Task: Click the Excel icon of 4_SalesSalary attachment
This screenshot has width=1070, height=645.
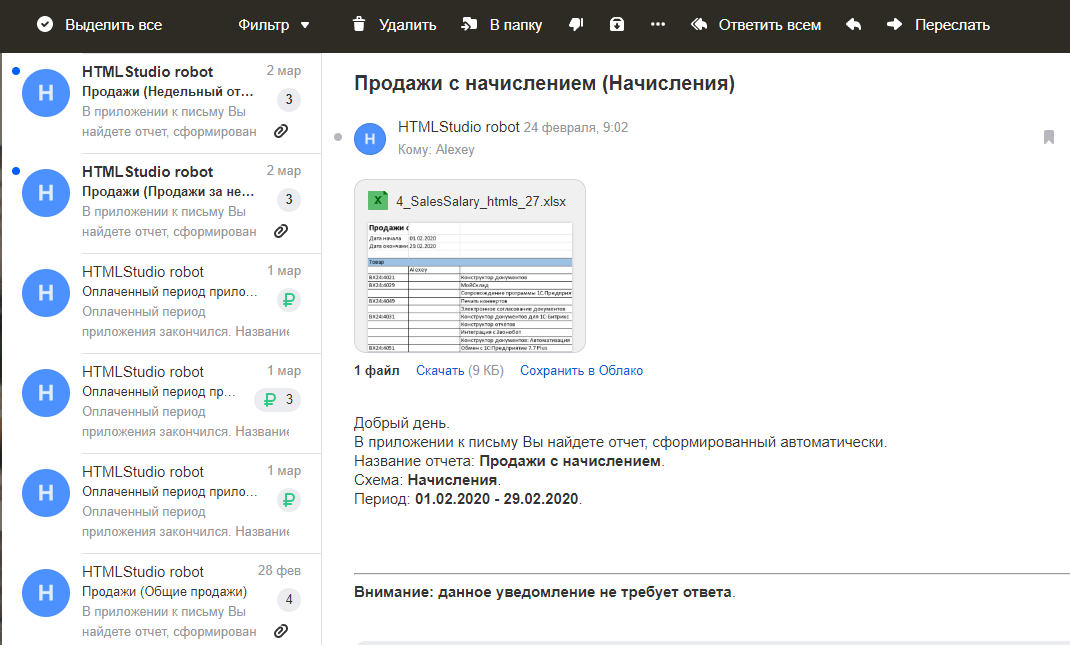Action: click(378, 201)
